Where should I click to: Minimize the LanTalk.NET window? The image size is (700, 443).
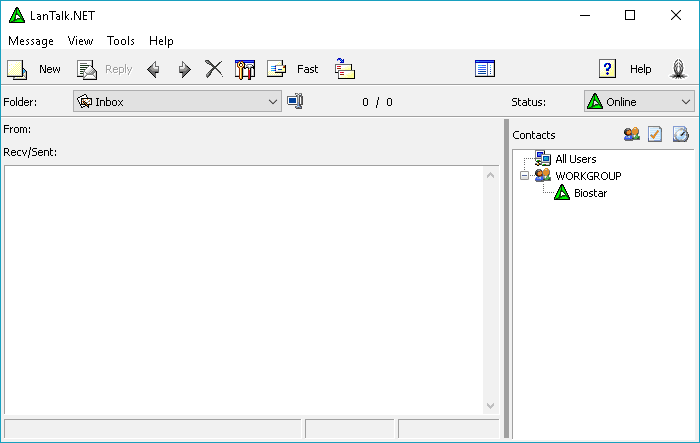tap(585, 15)
